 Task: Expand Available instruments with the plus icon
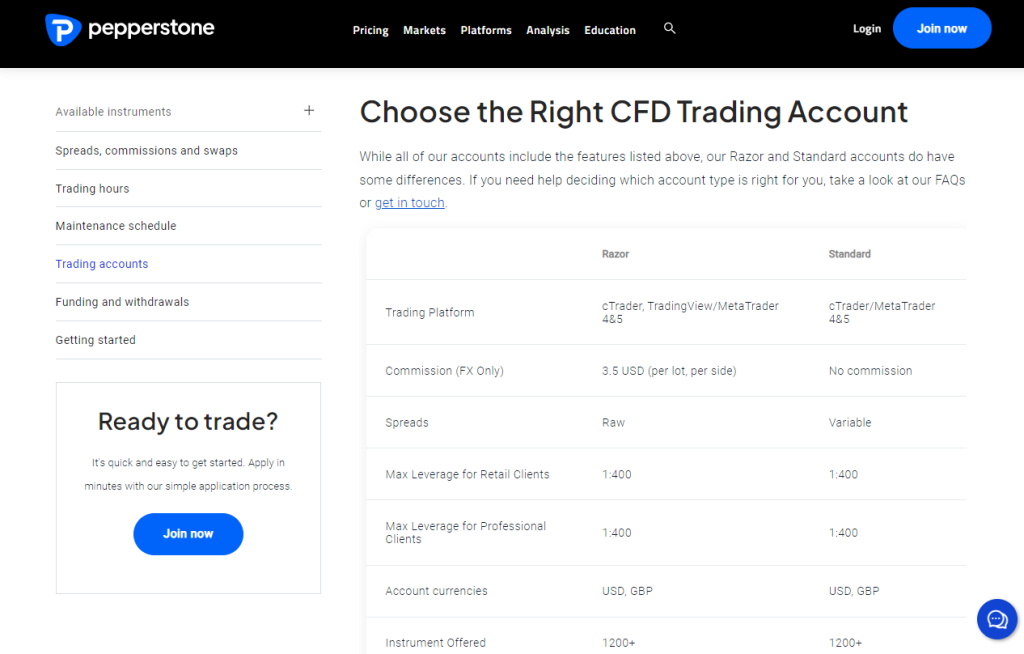309,110
